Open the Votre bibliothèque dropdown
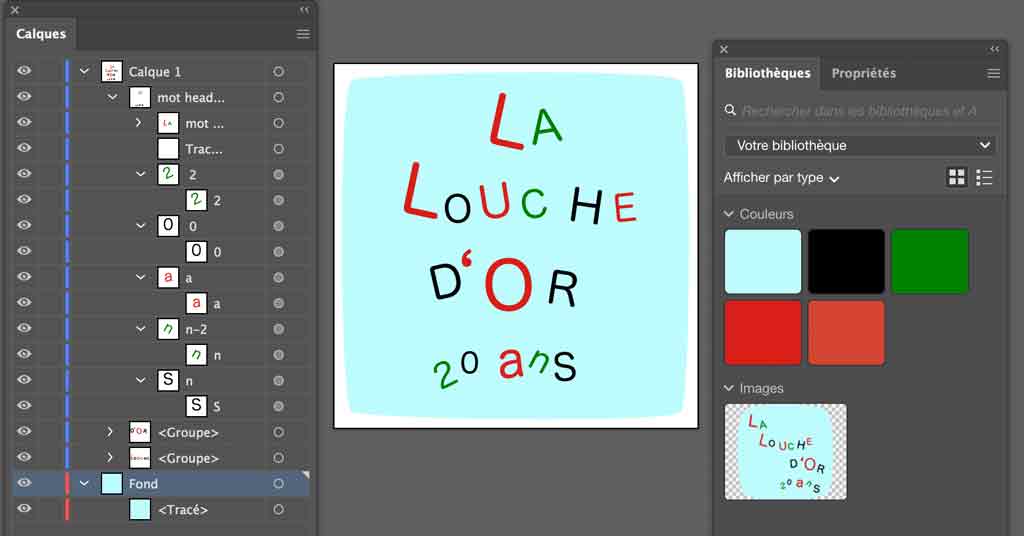Viewport: 1024px width, 536px height. [x=860, y=146]
